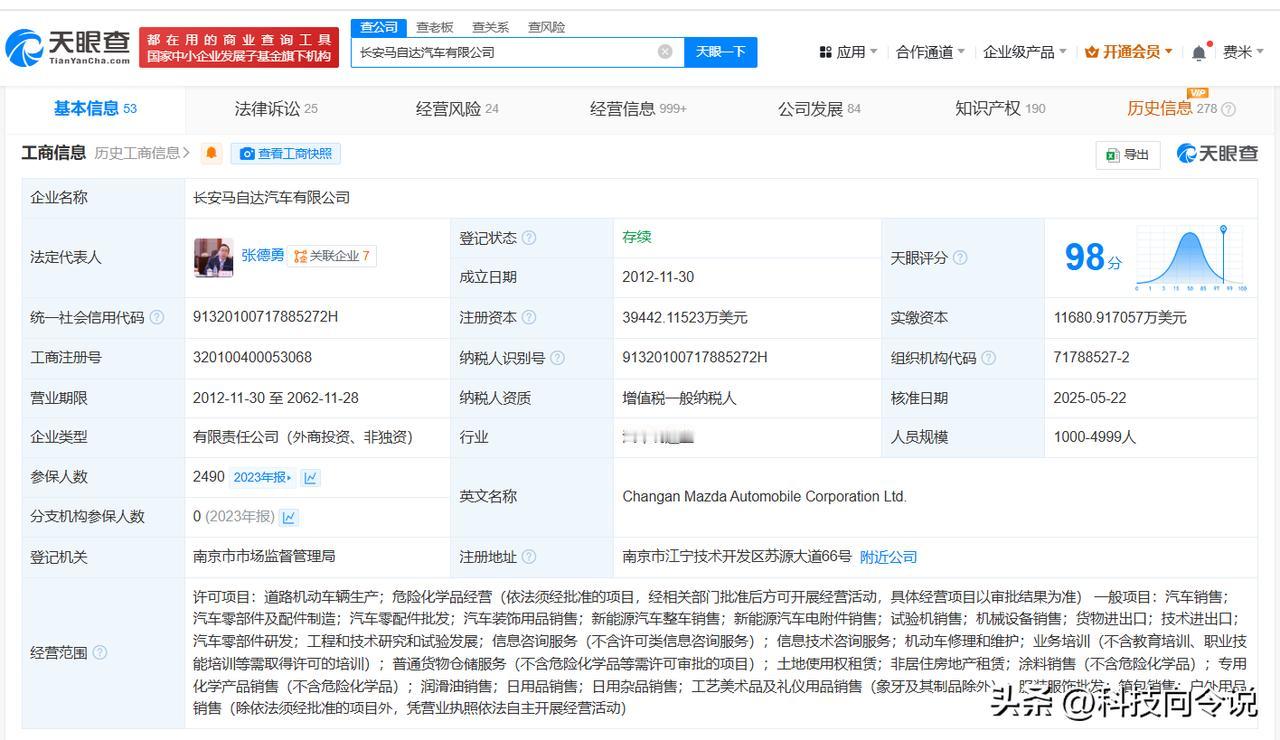Click the 张德勇 portrait thumbnail
The height and width of the screenshot is (740, 1280).
213,257
